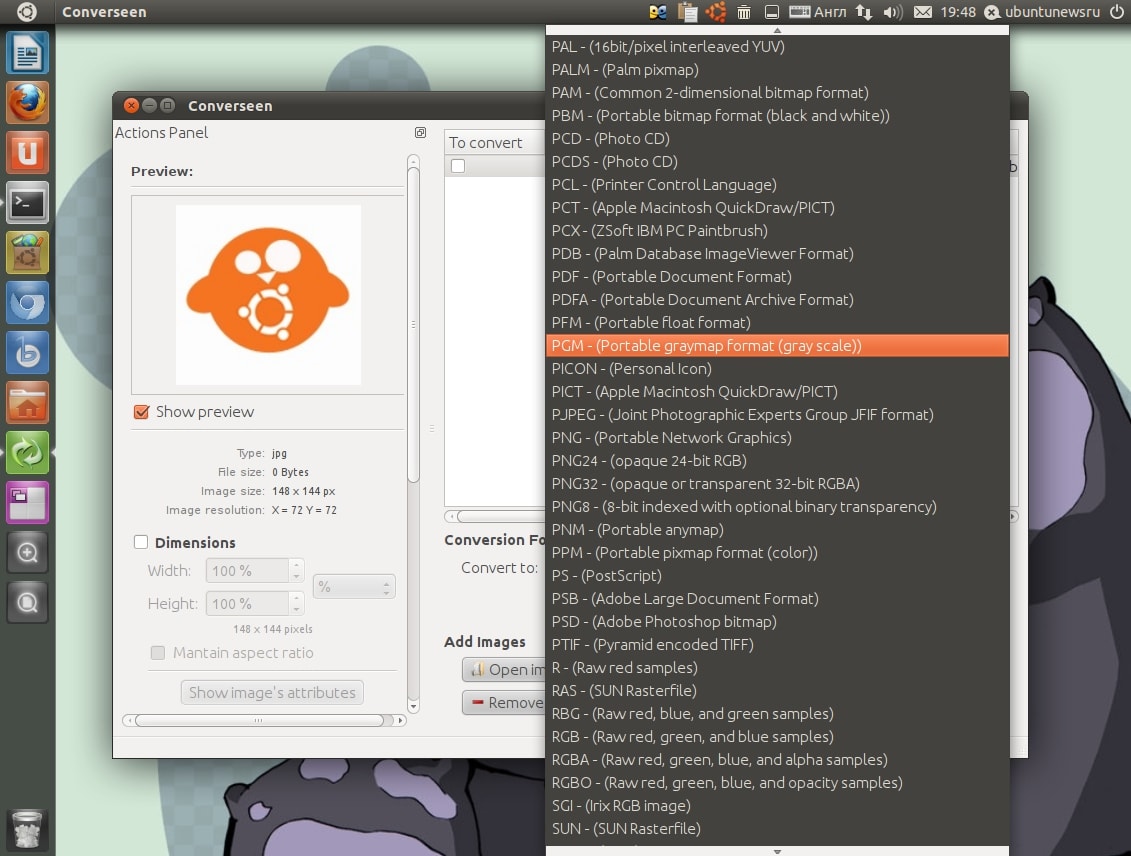Click the Width spinner arrows
Screen dimensions: 1131x856
tap(296, 570)
